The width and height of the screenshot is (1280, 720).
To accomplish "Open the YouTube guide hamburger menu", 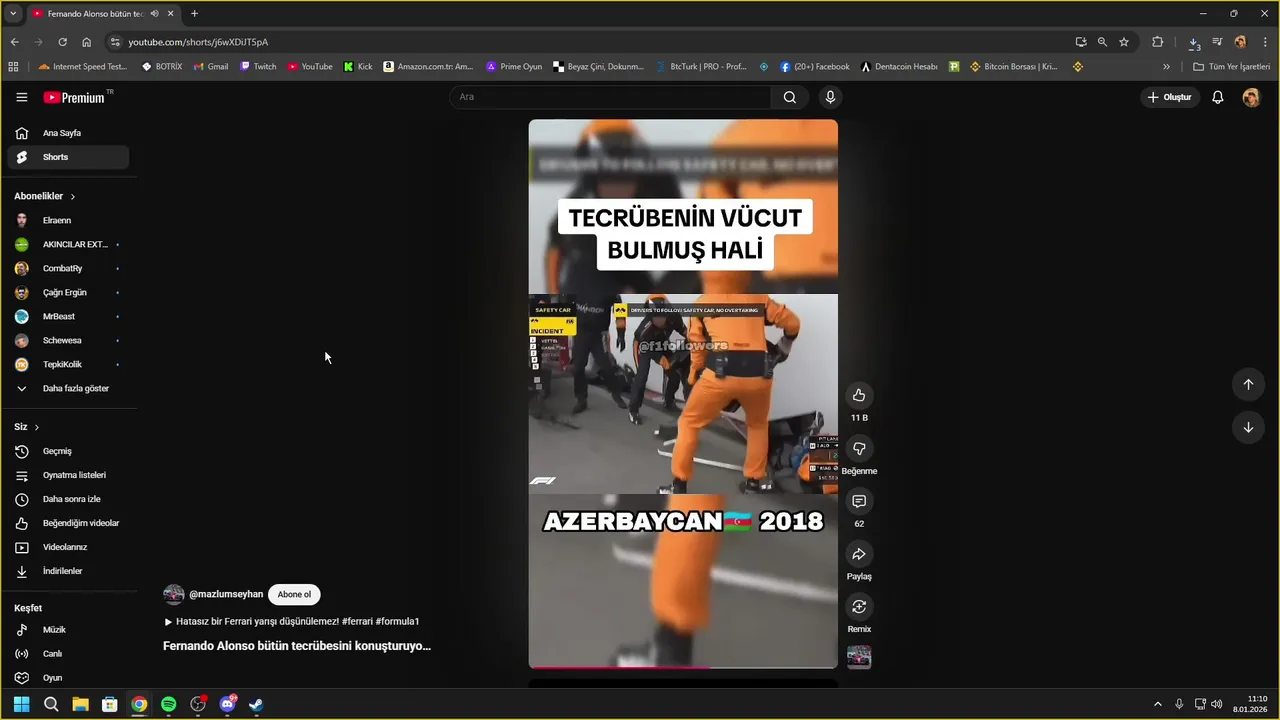I will pos(22,97).
